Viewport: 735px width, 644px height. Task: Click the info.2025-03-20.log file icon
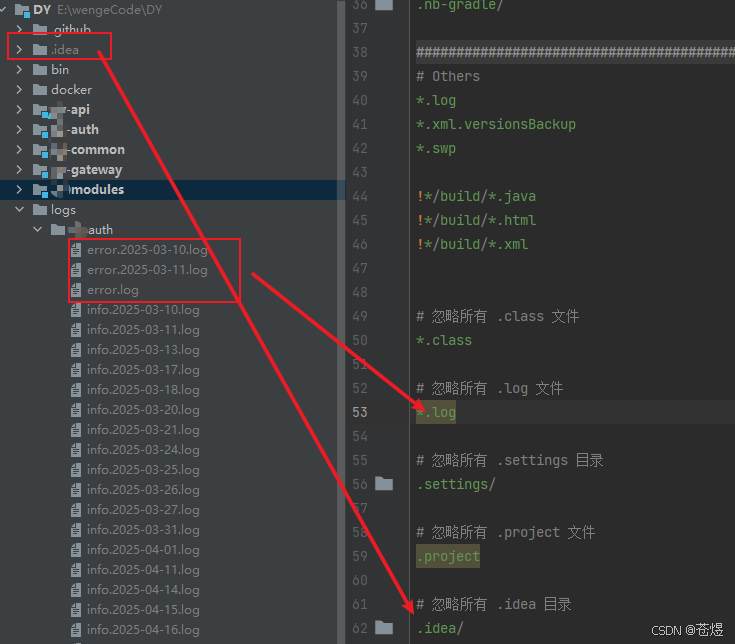[76, 410]
